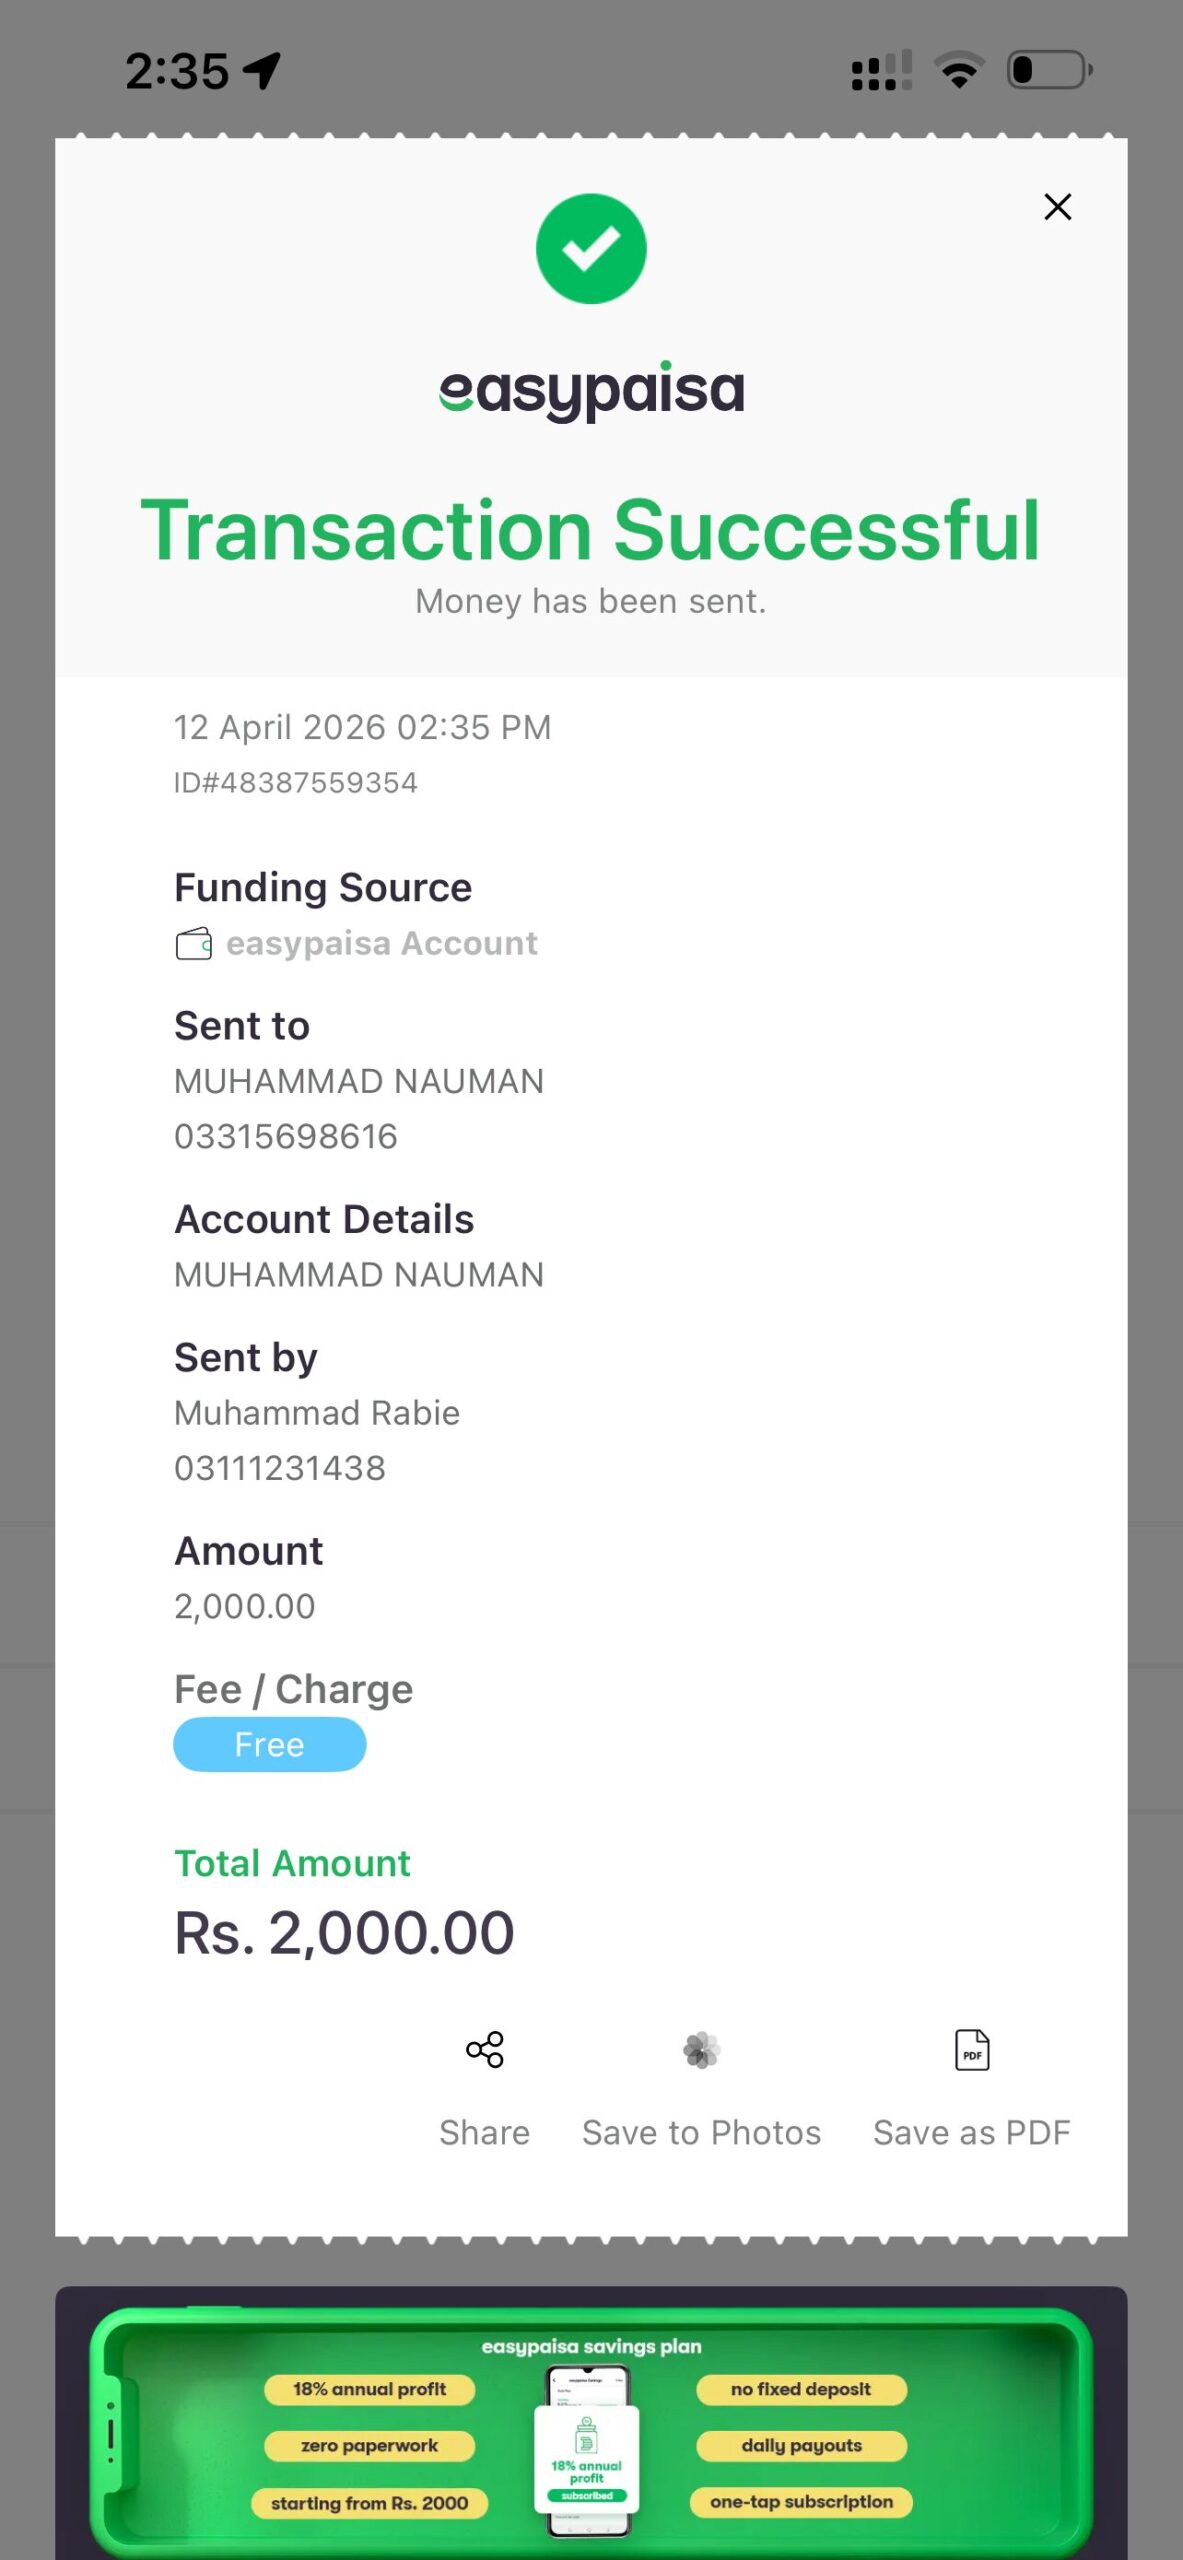Tap the transaction ID number
This screenshot has width=1183, height=2560.
click(x=296, y=783)
